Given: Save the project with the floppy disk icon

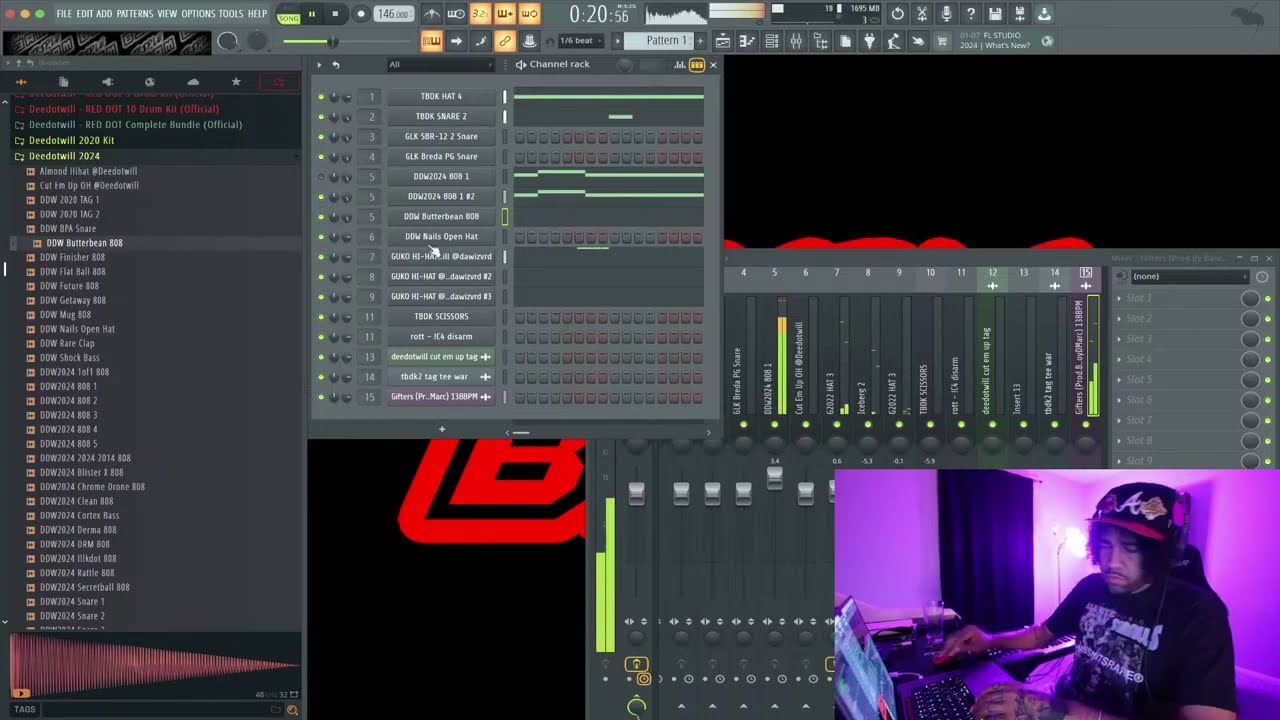Looking at the screenshot, I should (x=995, y=14).
